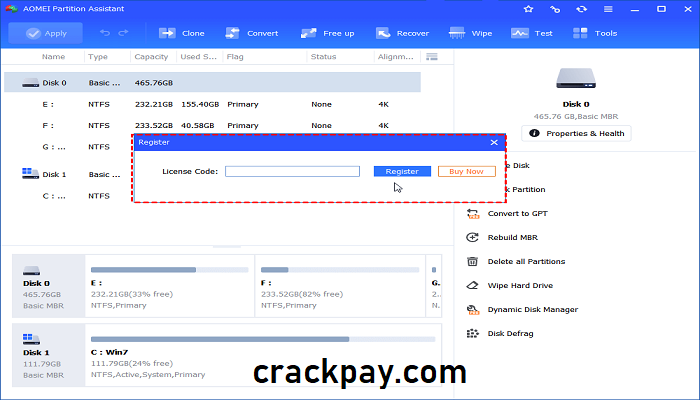Viewport: 700px width, 400px height.
Task: Select Disk 0 block in disk map
Action: (x=49, y=286)
